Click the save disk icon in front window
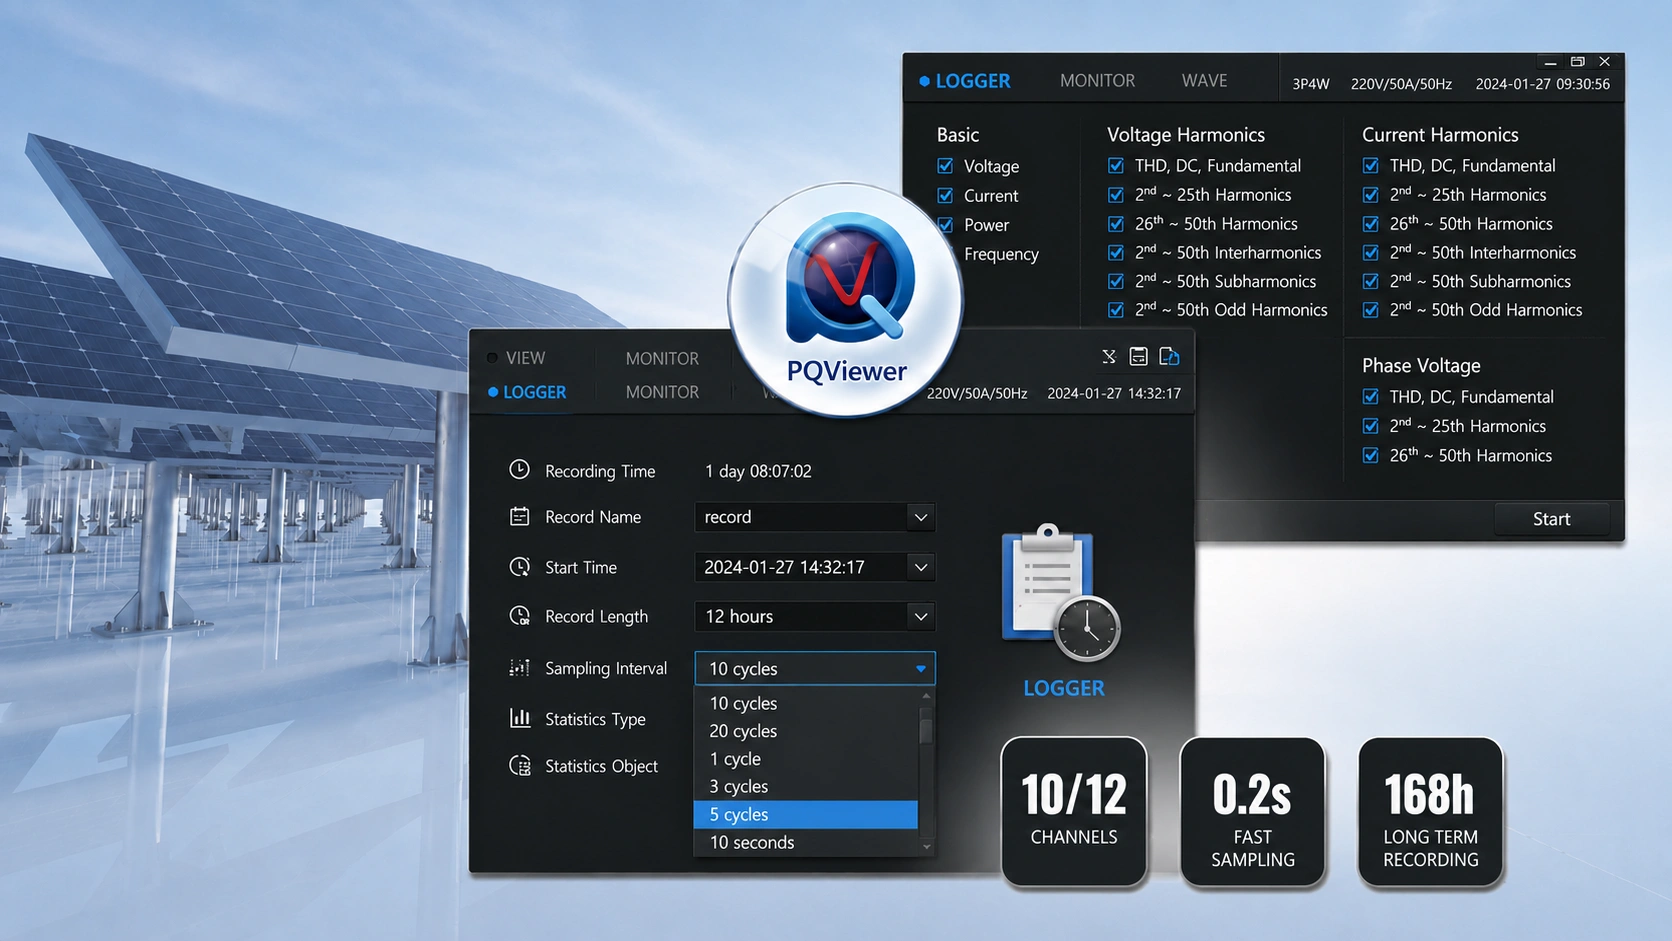Screen dimensions: 1672x941 1138,356
